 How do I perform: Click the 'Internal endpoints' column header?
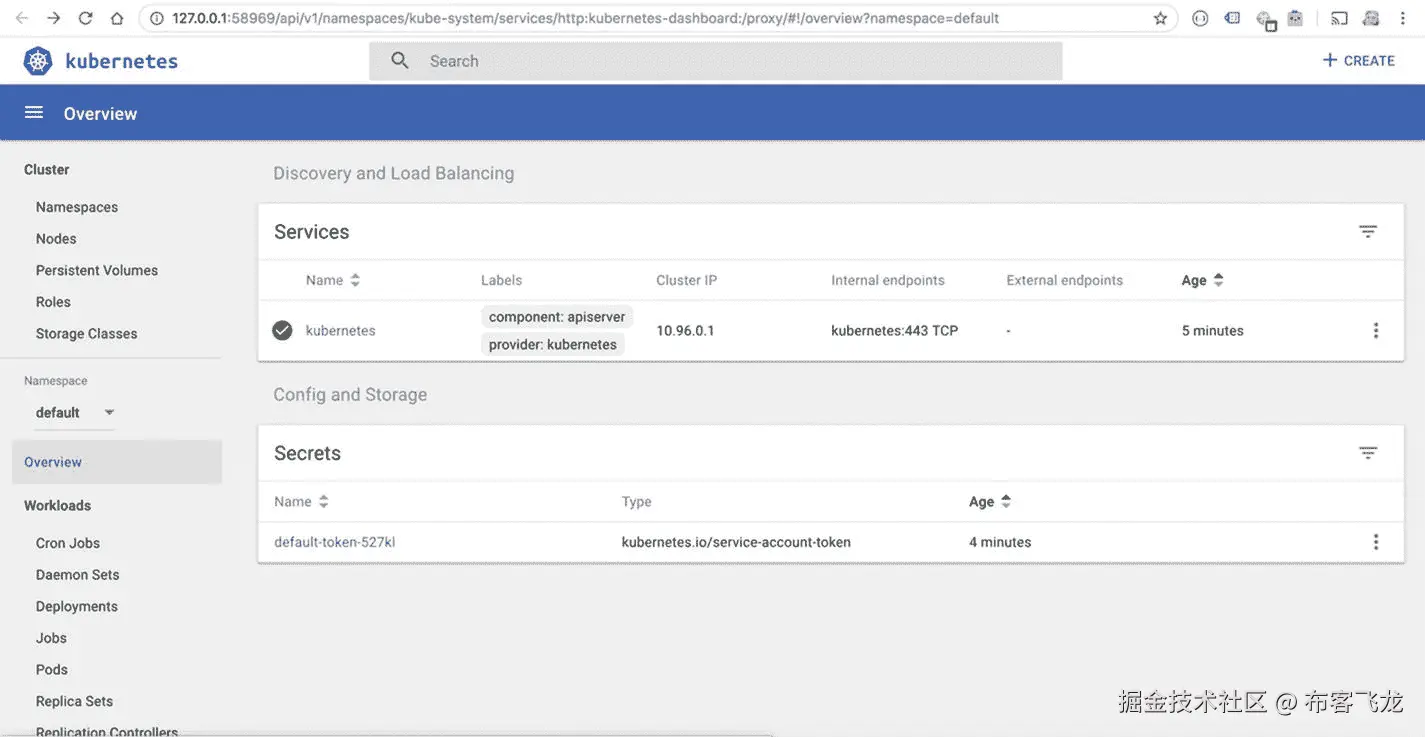(x=888, y=281)
